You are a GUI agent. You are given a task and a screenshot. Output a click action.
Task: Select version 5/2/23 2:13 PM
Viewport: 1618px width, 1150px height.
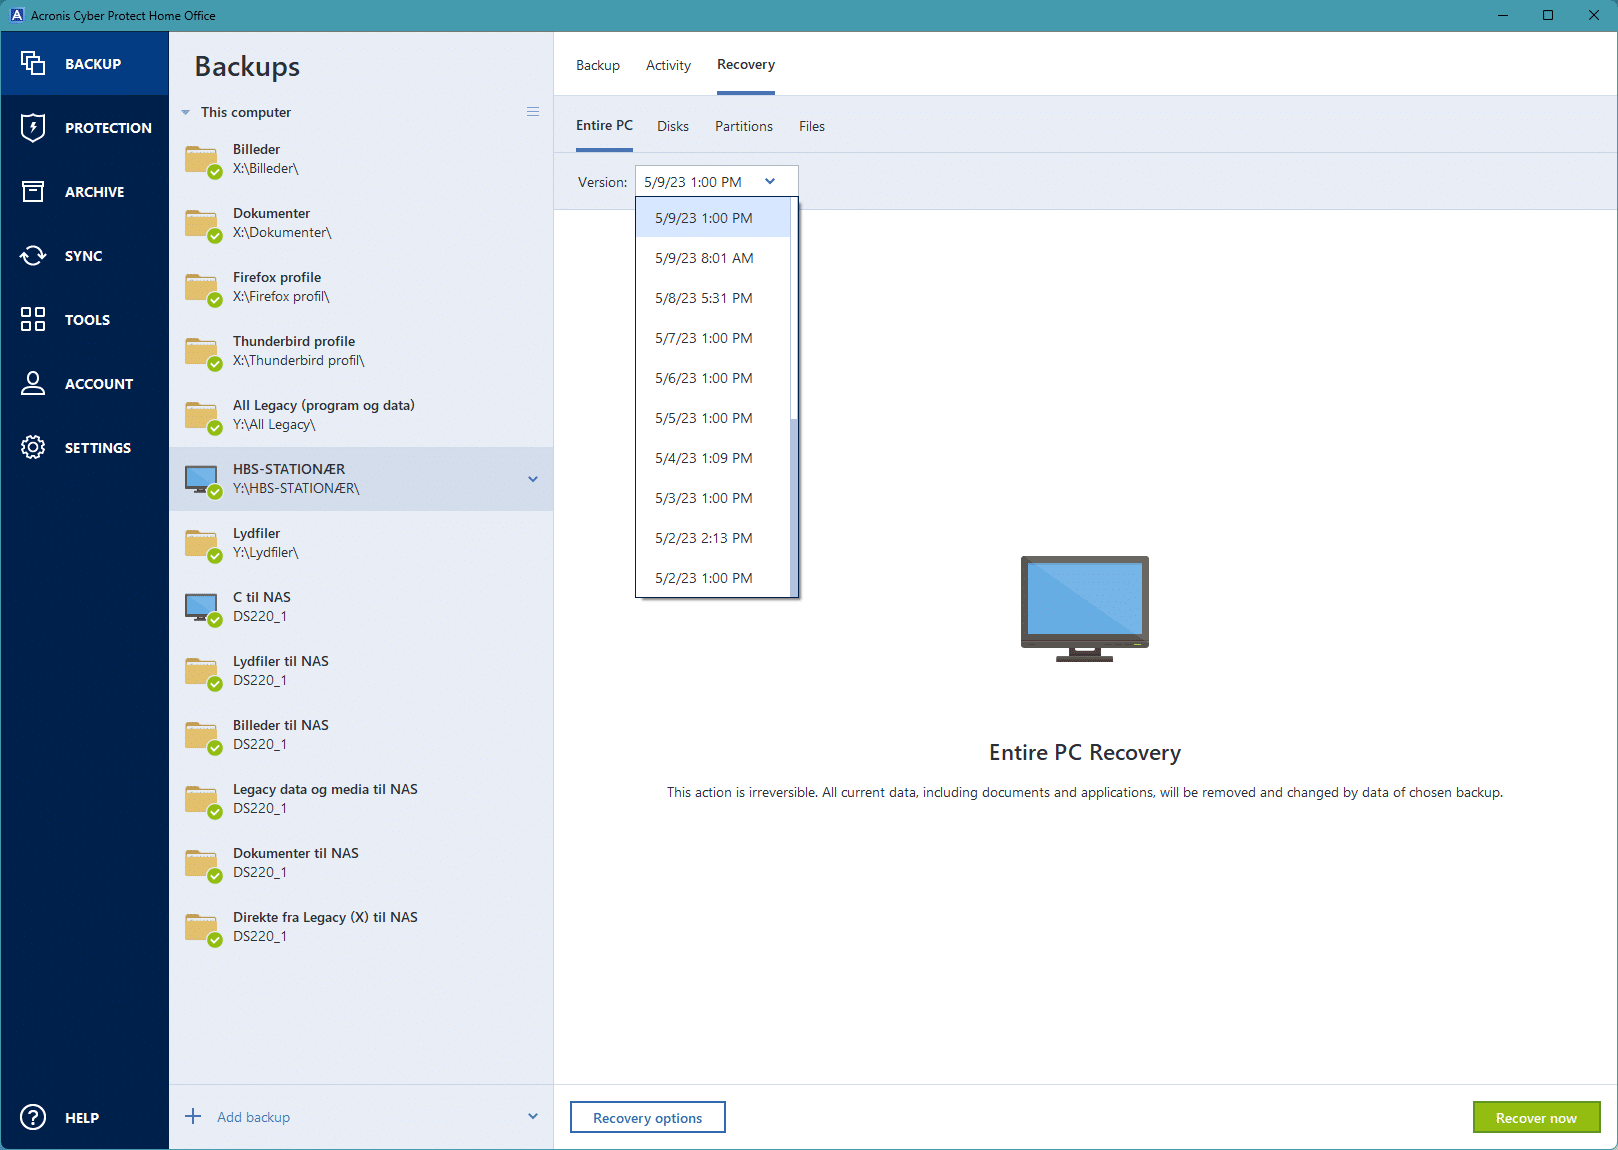tap(713, 537)
